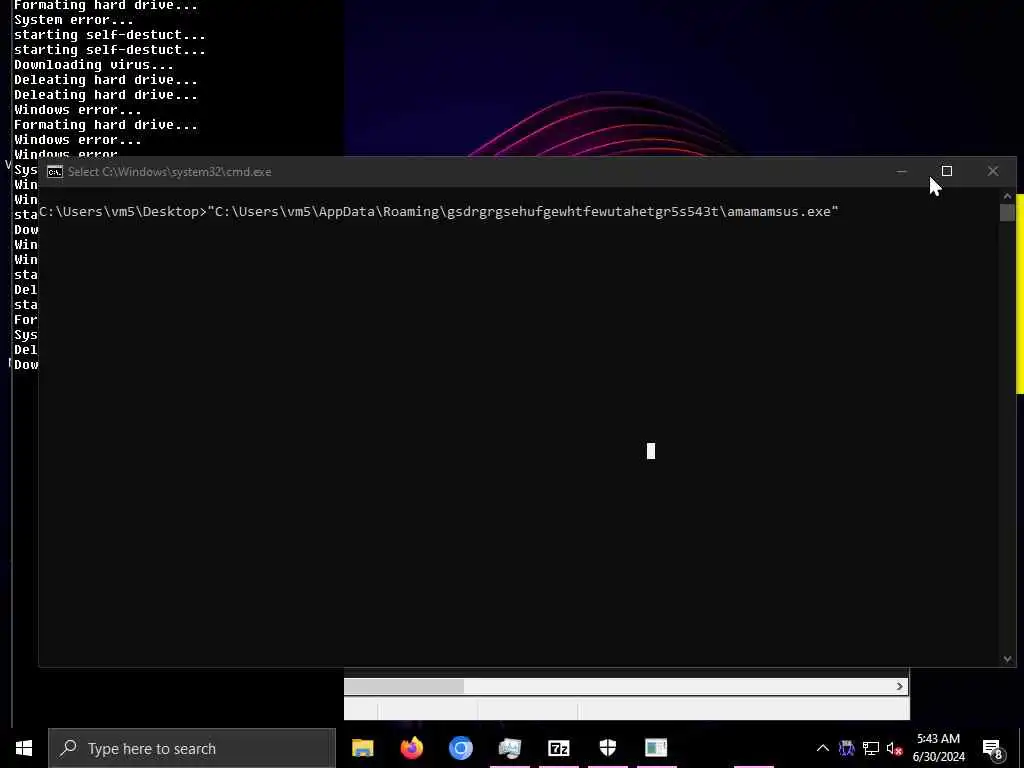
Task: Open File Explorer from the taskbar
Action: pyautogui.click(x=362, y=748)
